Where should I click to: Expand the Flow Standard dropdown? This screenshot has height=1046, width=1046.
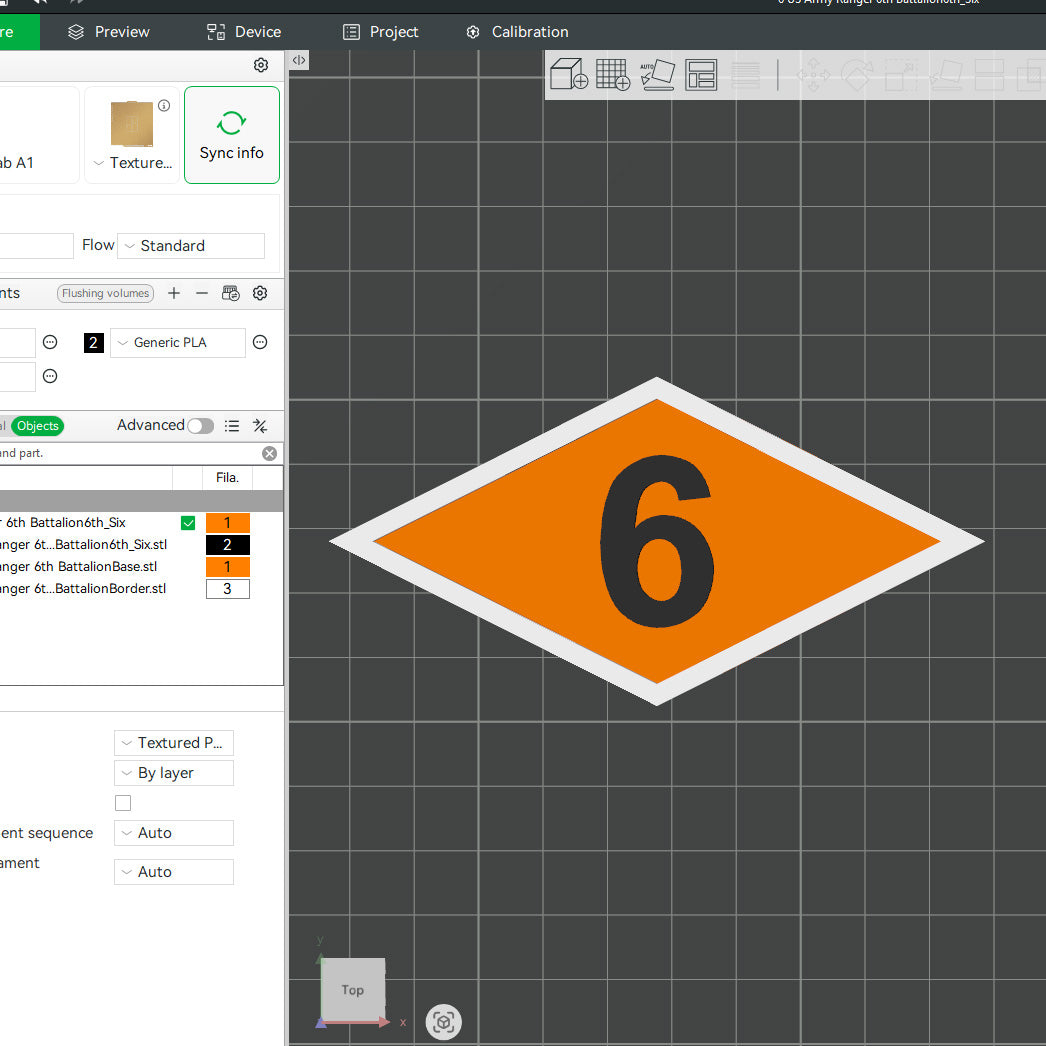[190, 246]
